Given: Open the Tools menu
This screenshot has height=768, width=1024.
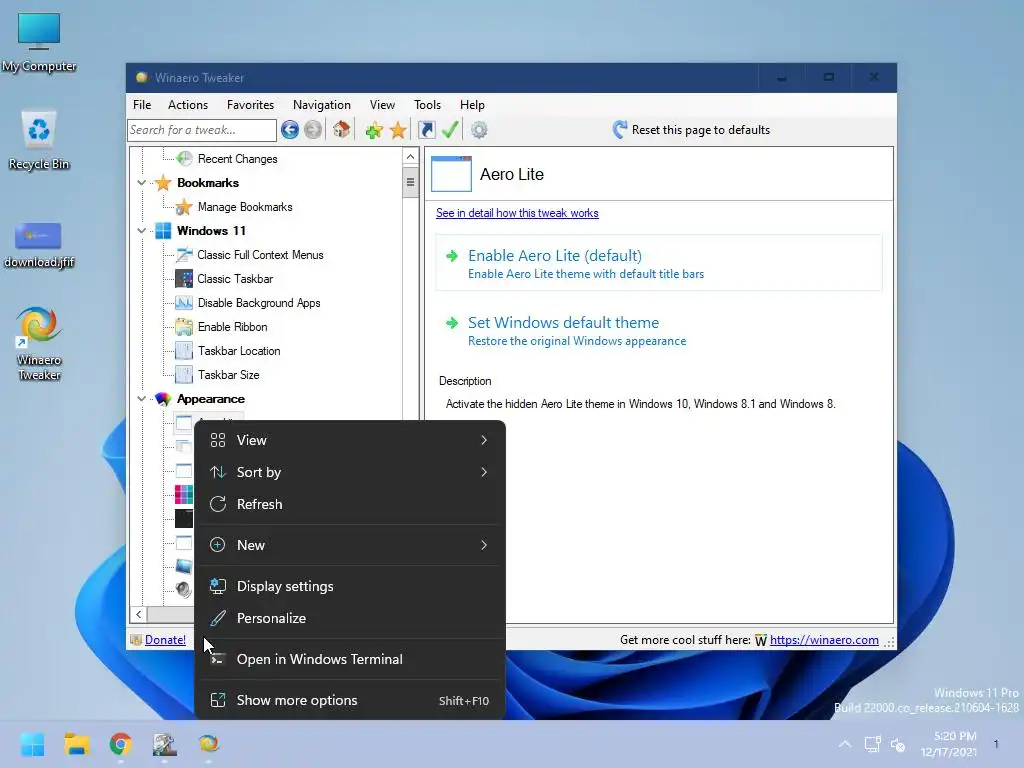Looking at the screenshot, I should (x=427, y=104).
